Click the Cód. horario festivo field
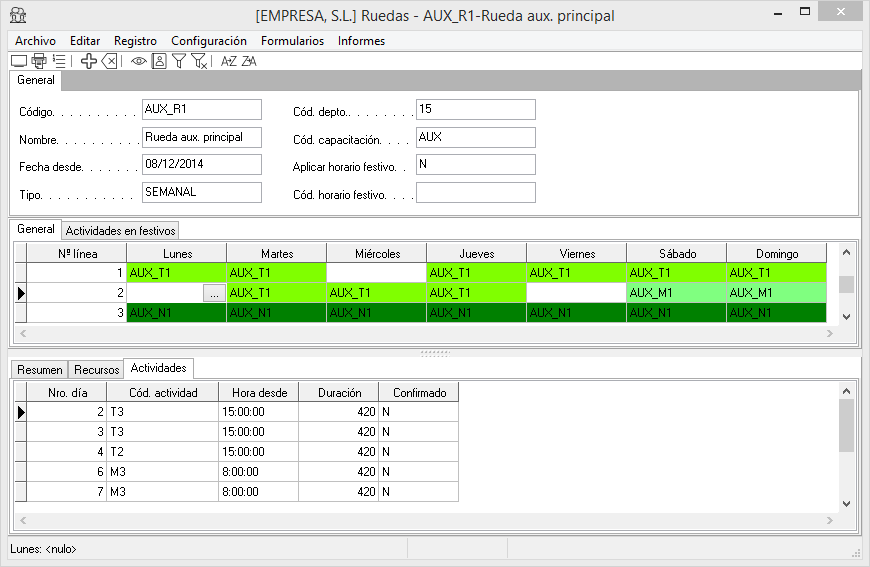 [475, 193]
